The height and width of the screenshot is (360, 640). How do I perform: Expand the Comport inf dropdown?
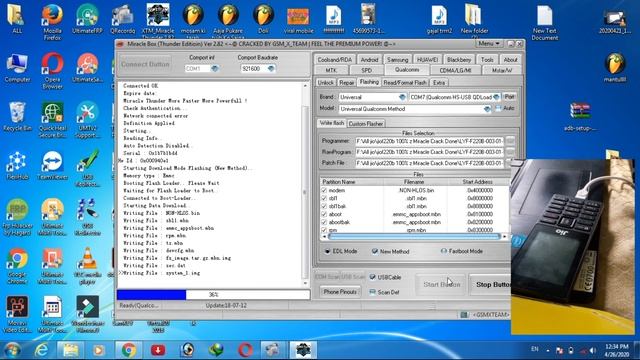click(215, 69)
